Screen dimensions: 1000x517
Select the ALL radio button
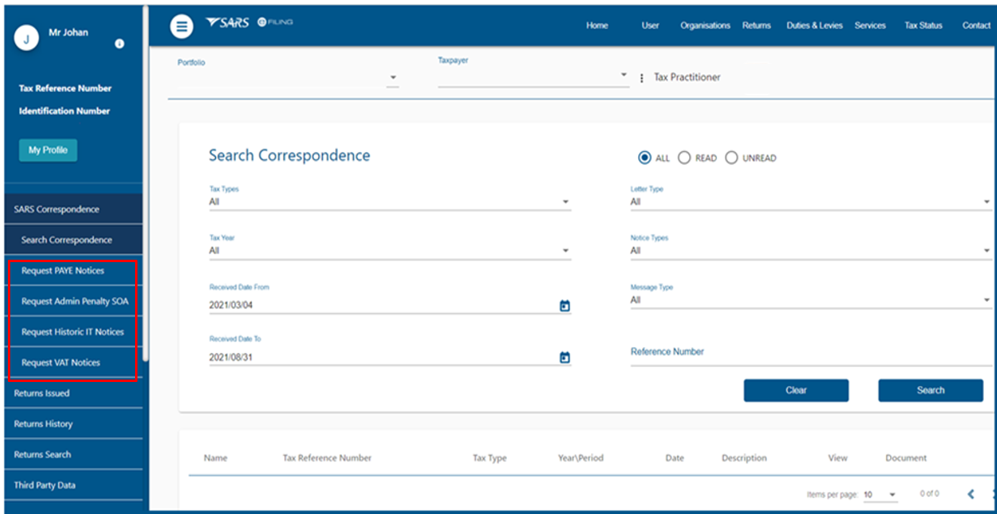pos(645,158)
